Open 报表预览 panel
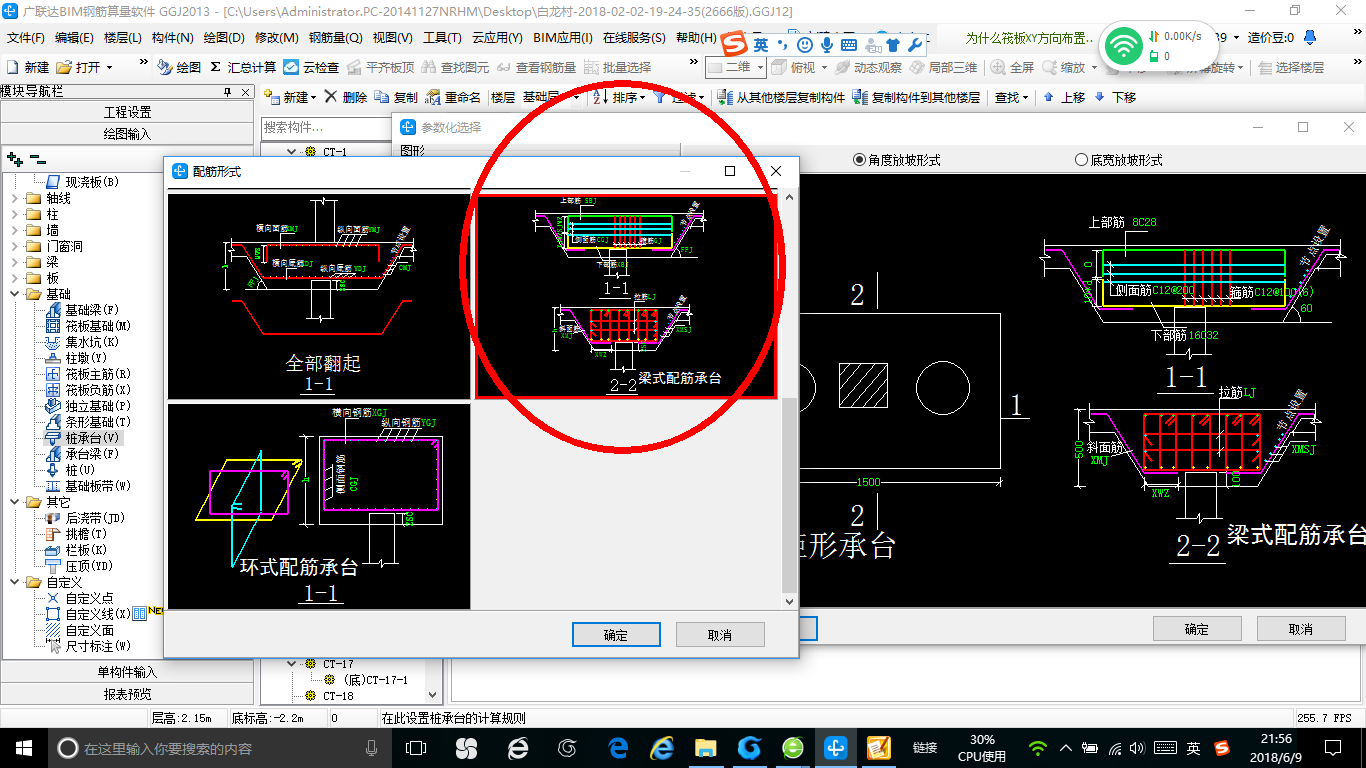 pyautogui.click(x=127, y=694)
